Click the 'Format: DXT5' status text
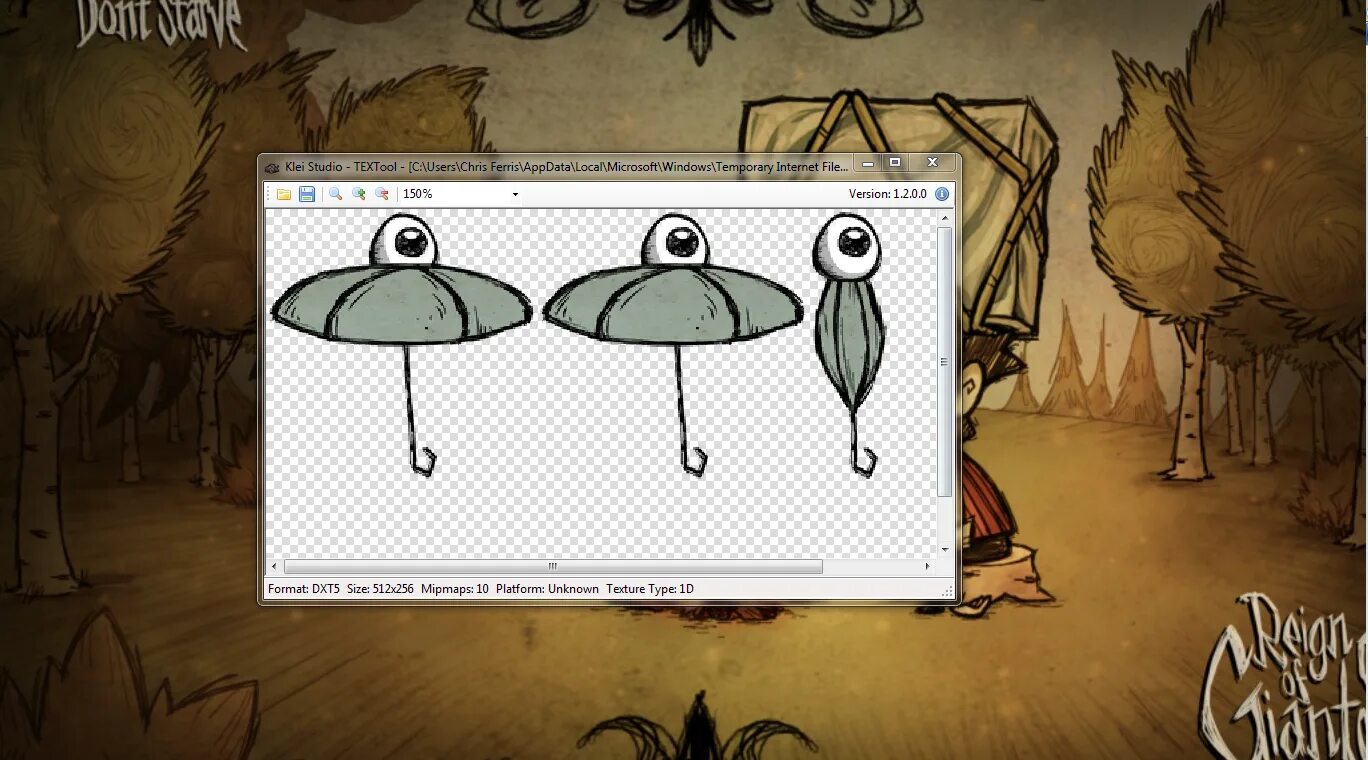This screenshot has width=1368, height=760. (304, 589)
